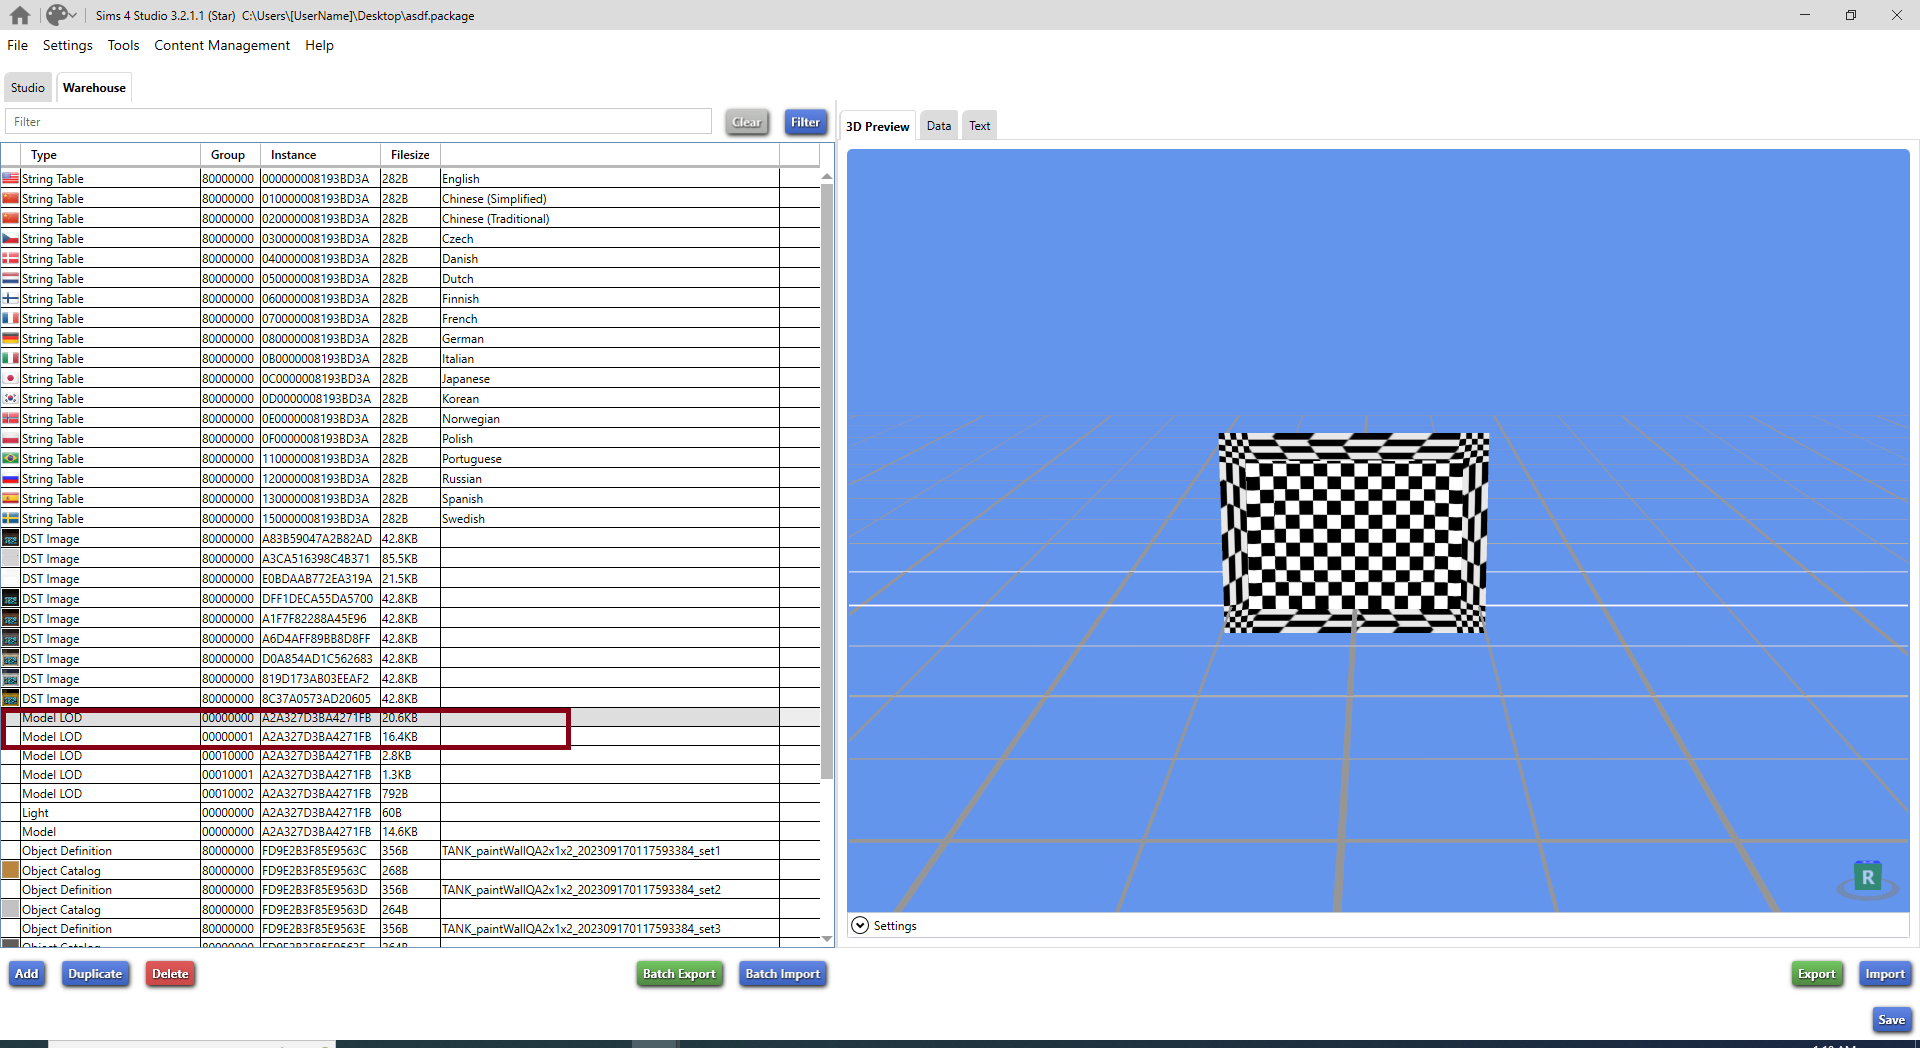Click the brown Object Catalog color swatch

(x=11, y=870)
